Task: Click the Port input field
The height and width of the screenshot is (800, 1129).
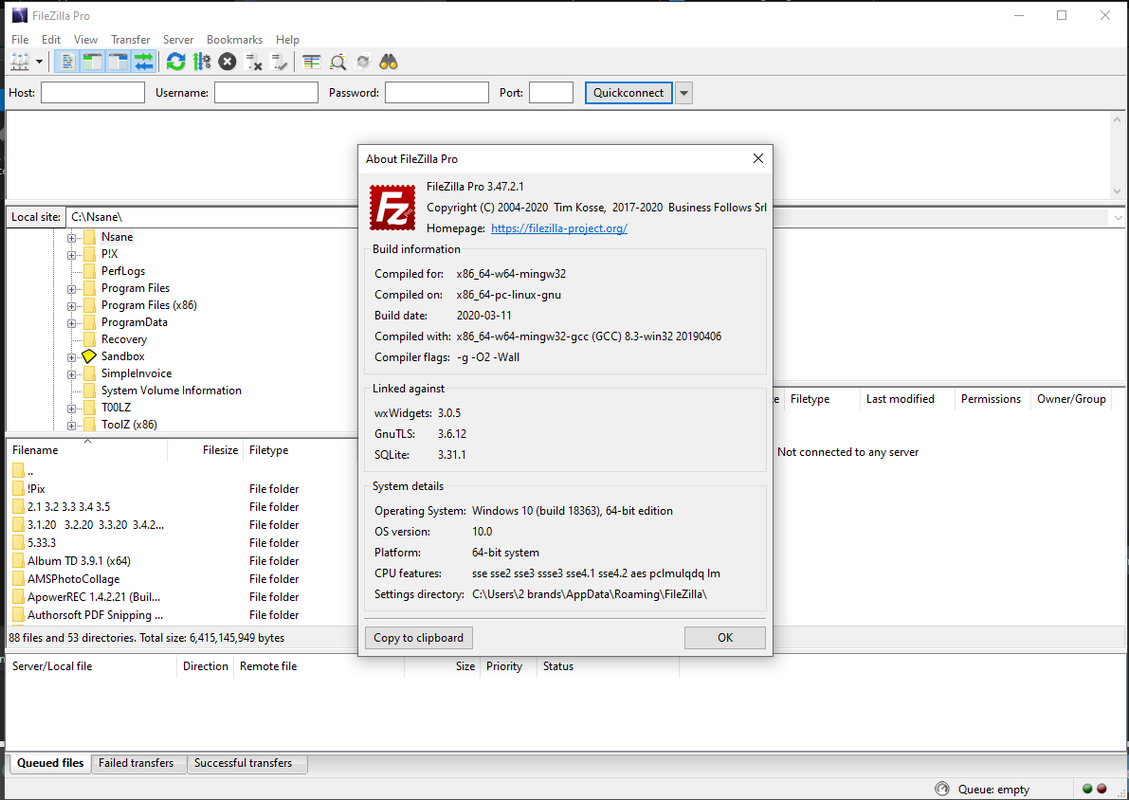Action: click(x=552, y=93)
